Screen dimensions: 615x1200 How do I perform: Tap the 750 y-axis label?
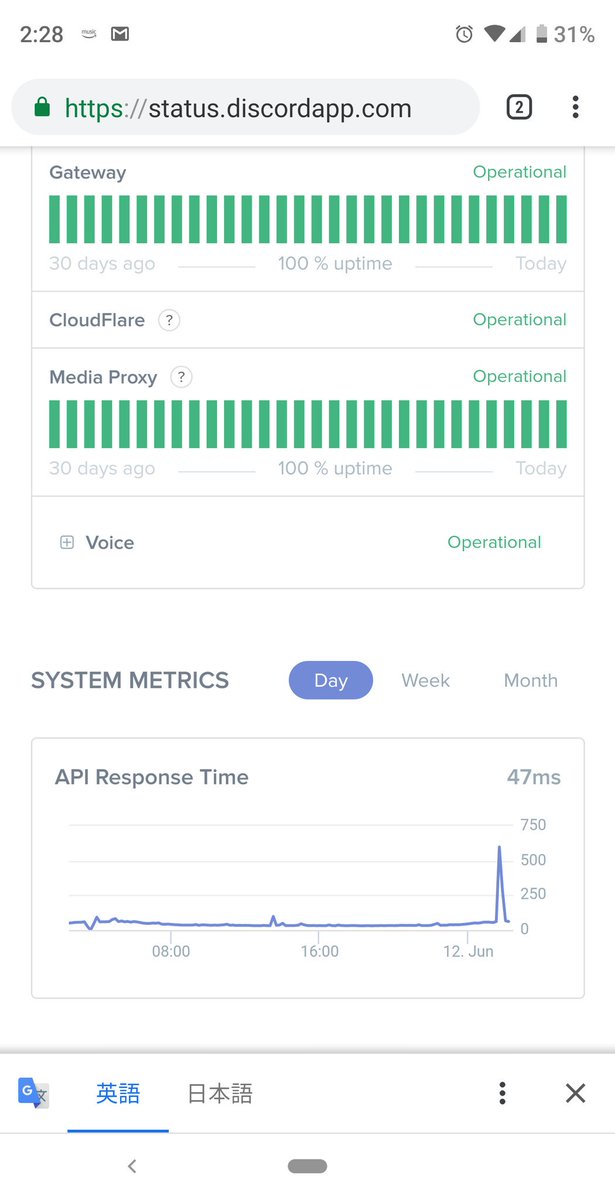pyautogui.click(x=534, y=825)
